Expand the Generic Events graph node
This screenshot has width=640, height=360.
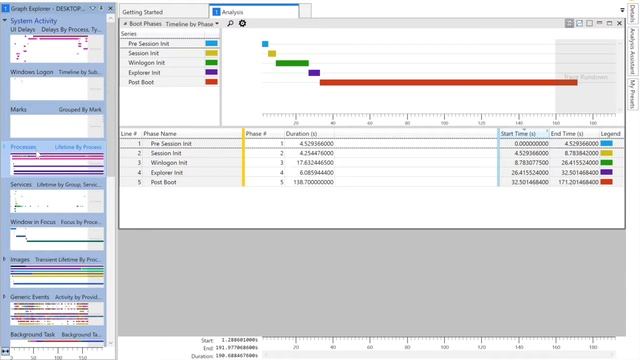(4, 297)
